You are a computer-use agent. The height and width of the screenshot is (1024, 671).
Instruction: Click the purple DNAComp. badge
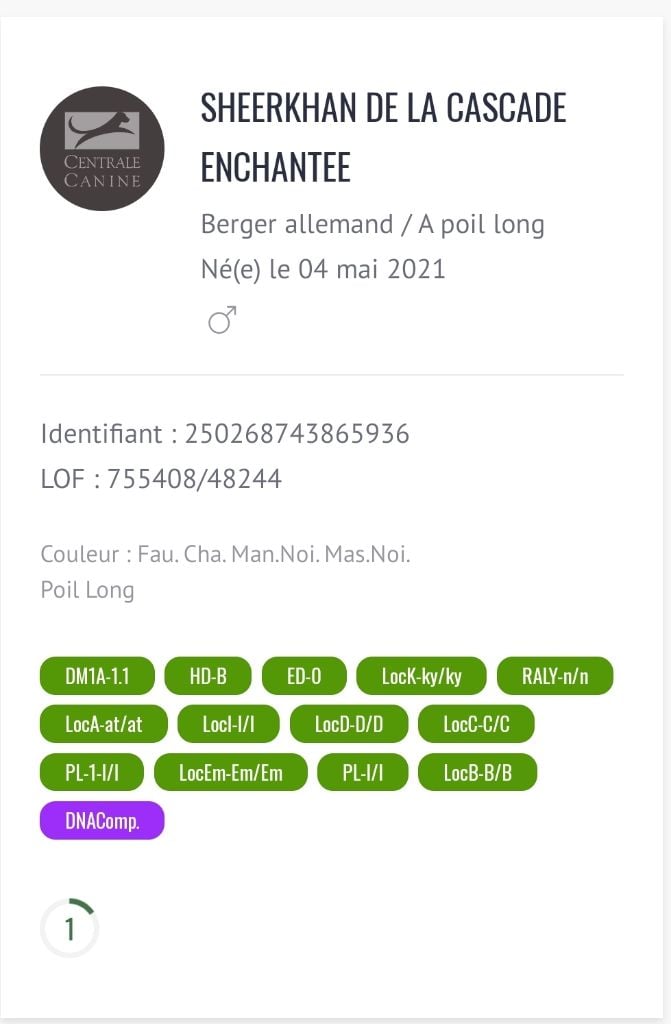(102, 820)
